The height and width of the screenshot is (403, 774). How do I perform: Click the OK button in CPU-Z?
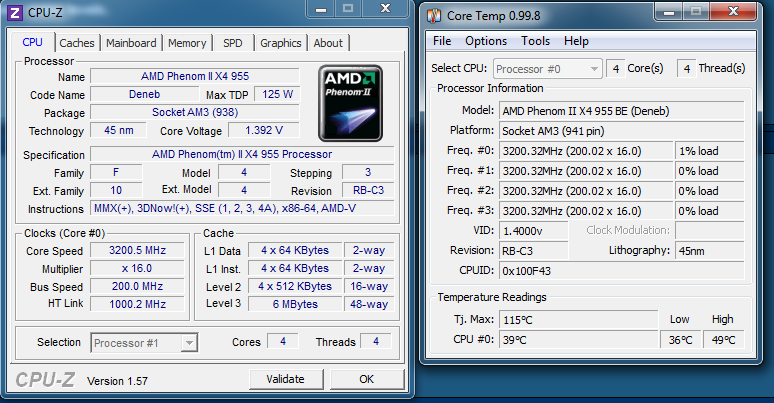[x=366, y=379]
